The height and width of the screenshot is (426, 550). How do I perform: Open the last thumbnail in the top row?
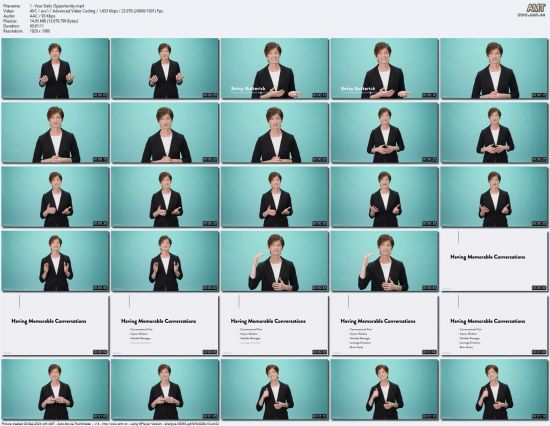(494, 68)
